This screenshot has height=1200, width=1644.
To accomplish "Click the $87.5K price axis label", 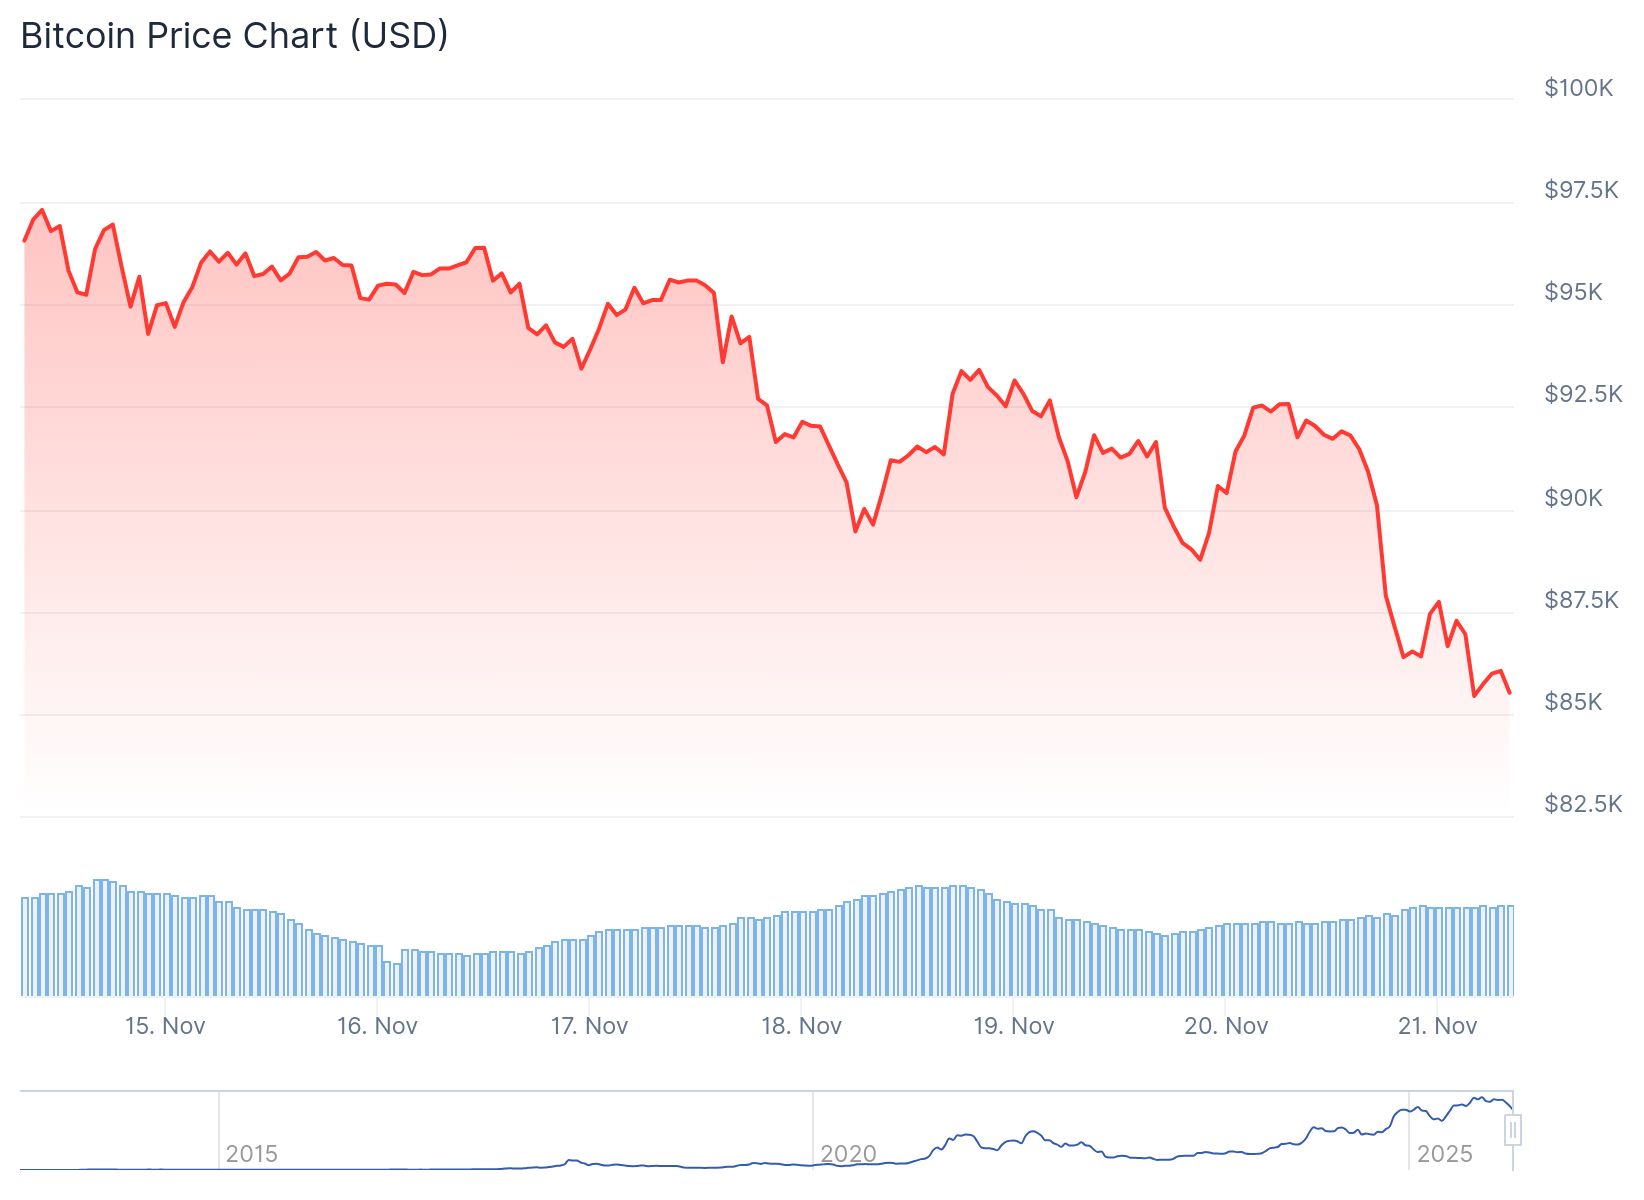I will click(x=1581, y=600).
